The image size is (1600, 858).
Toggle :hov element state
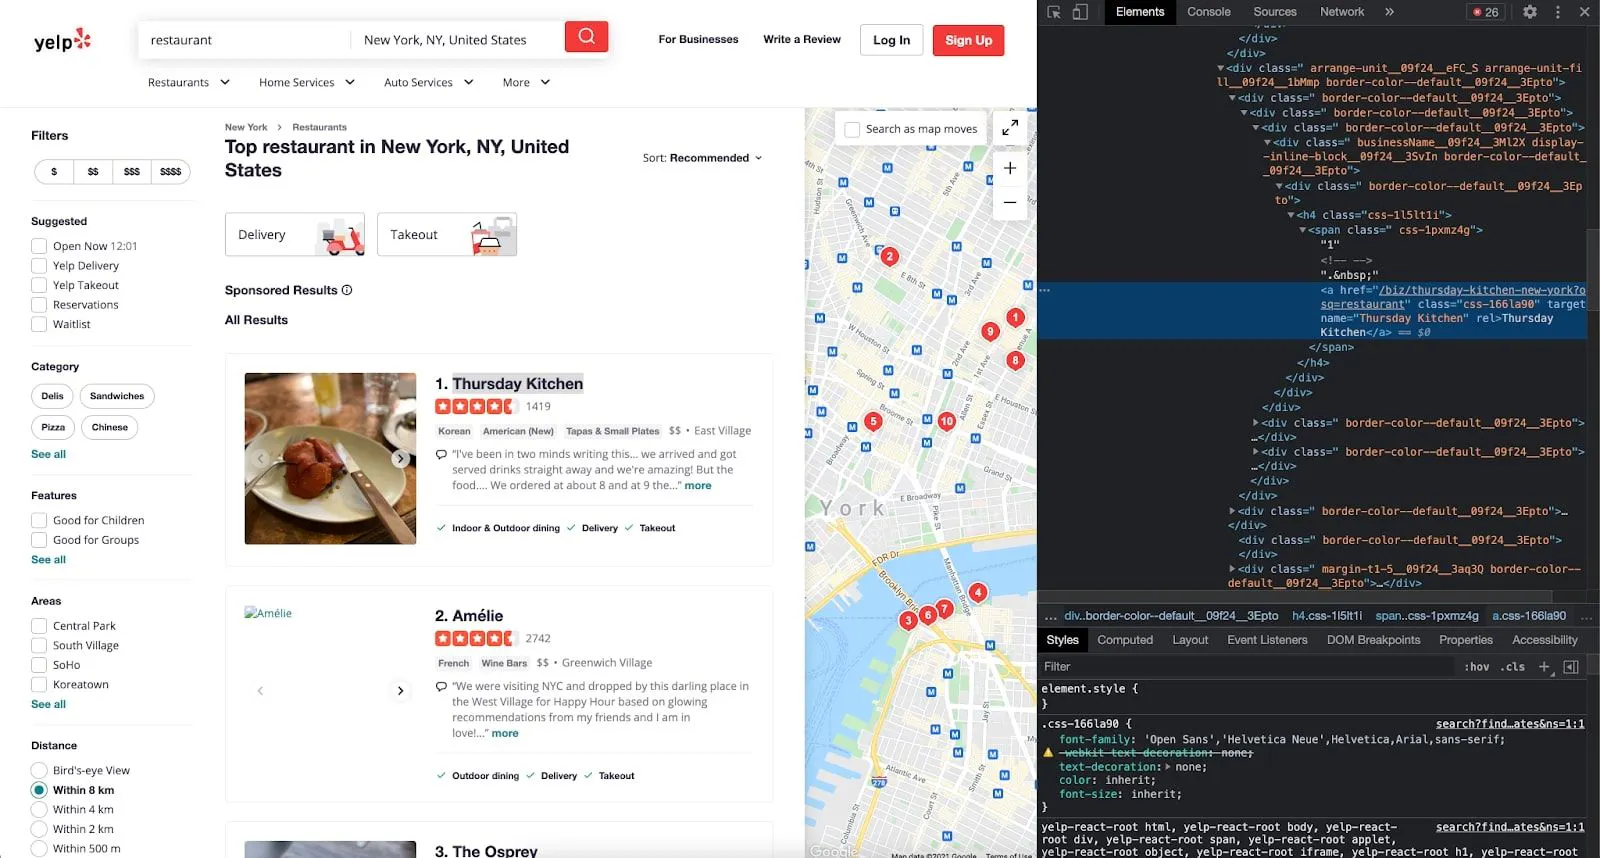tap(1477, 667)
